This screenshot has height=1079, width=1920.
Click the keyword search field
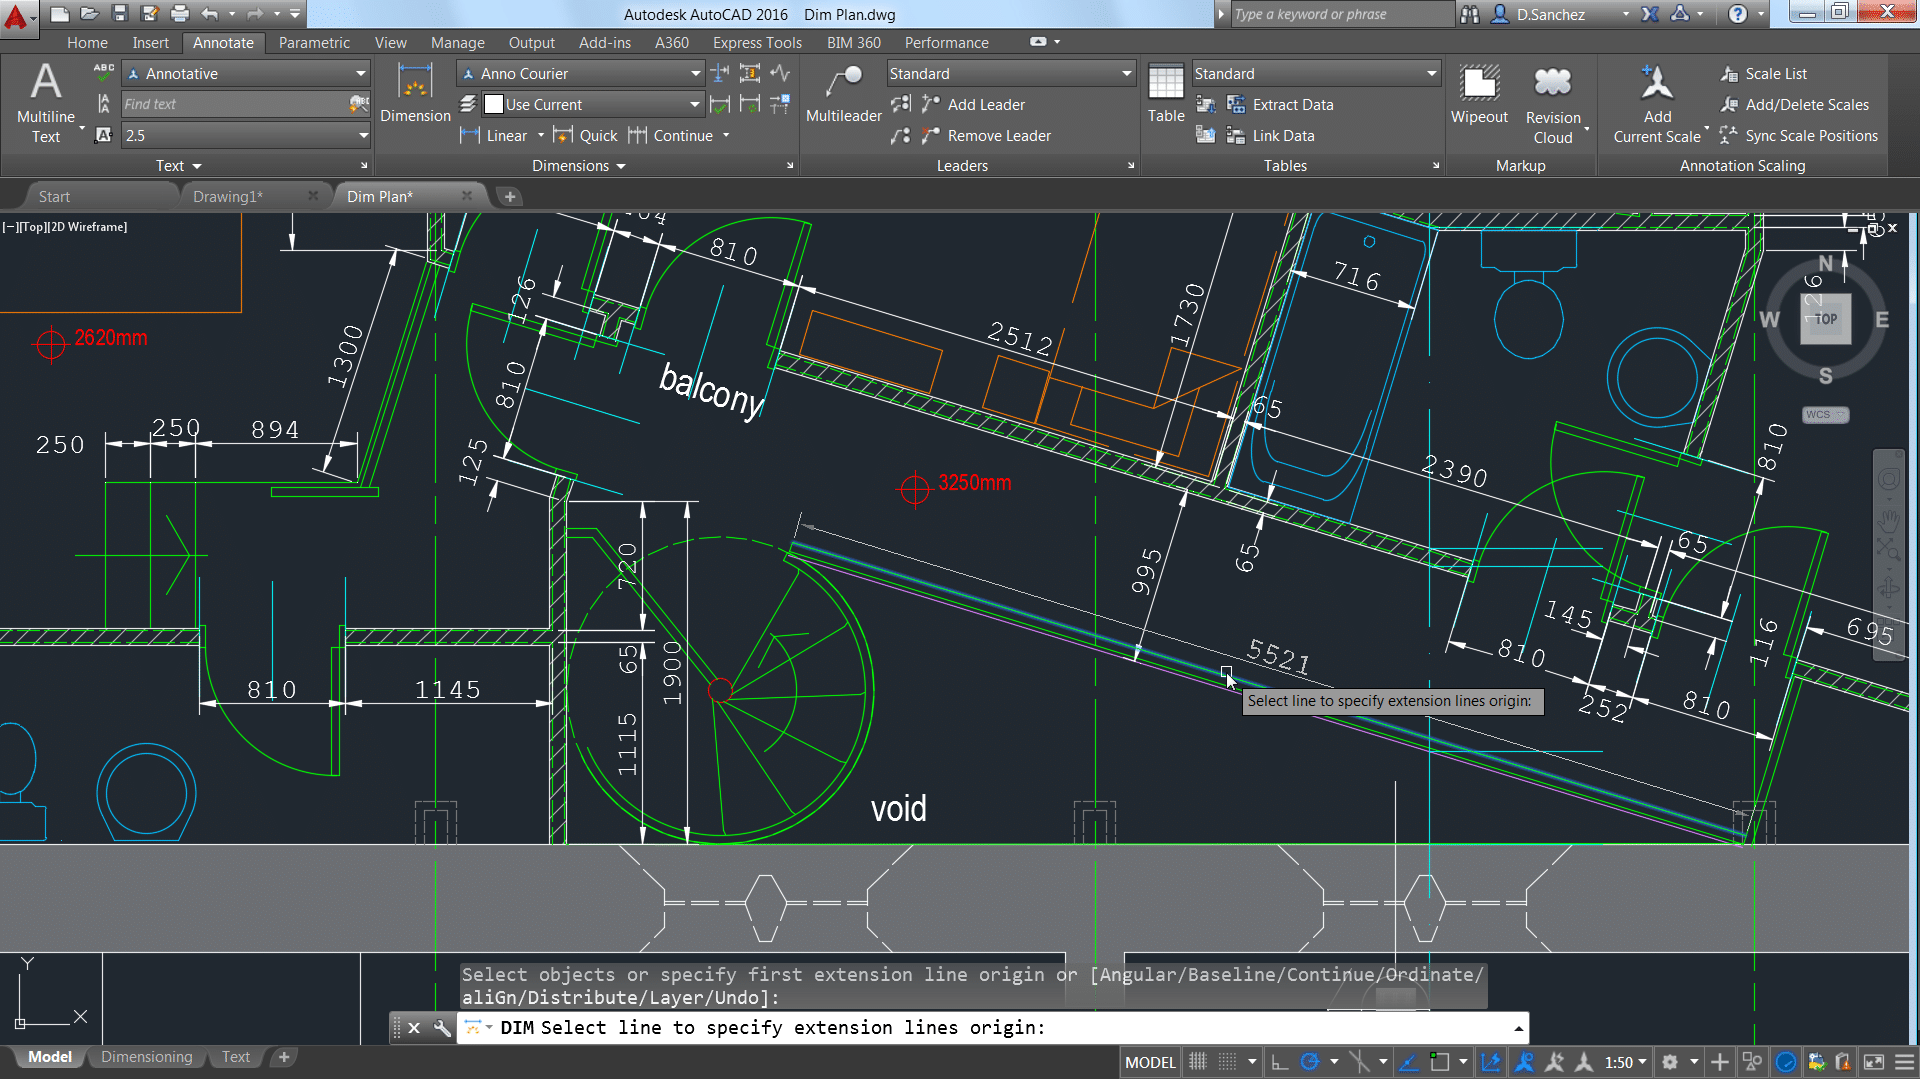1341,13
